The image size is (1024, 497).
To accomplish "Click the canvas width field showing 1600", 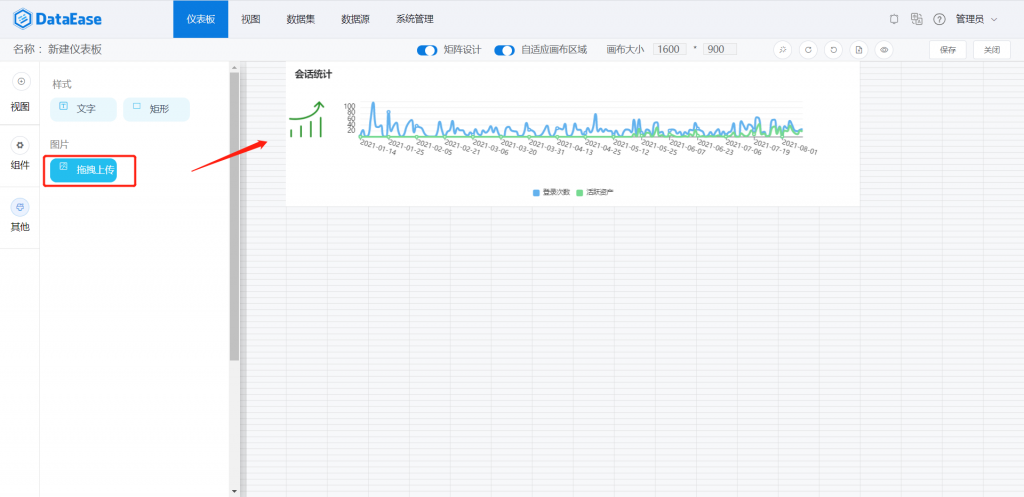I will tap(669, 49).
